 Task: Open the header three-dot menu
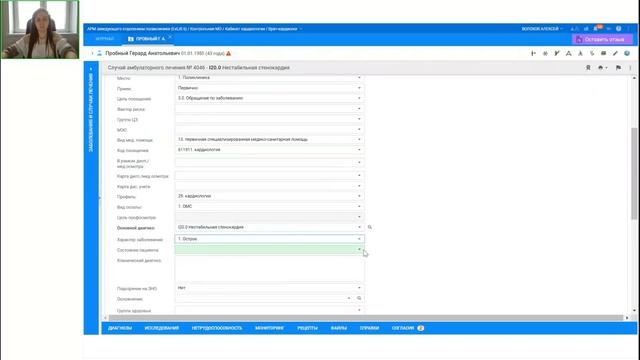[629, 29]
